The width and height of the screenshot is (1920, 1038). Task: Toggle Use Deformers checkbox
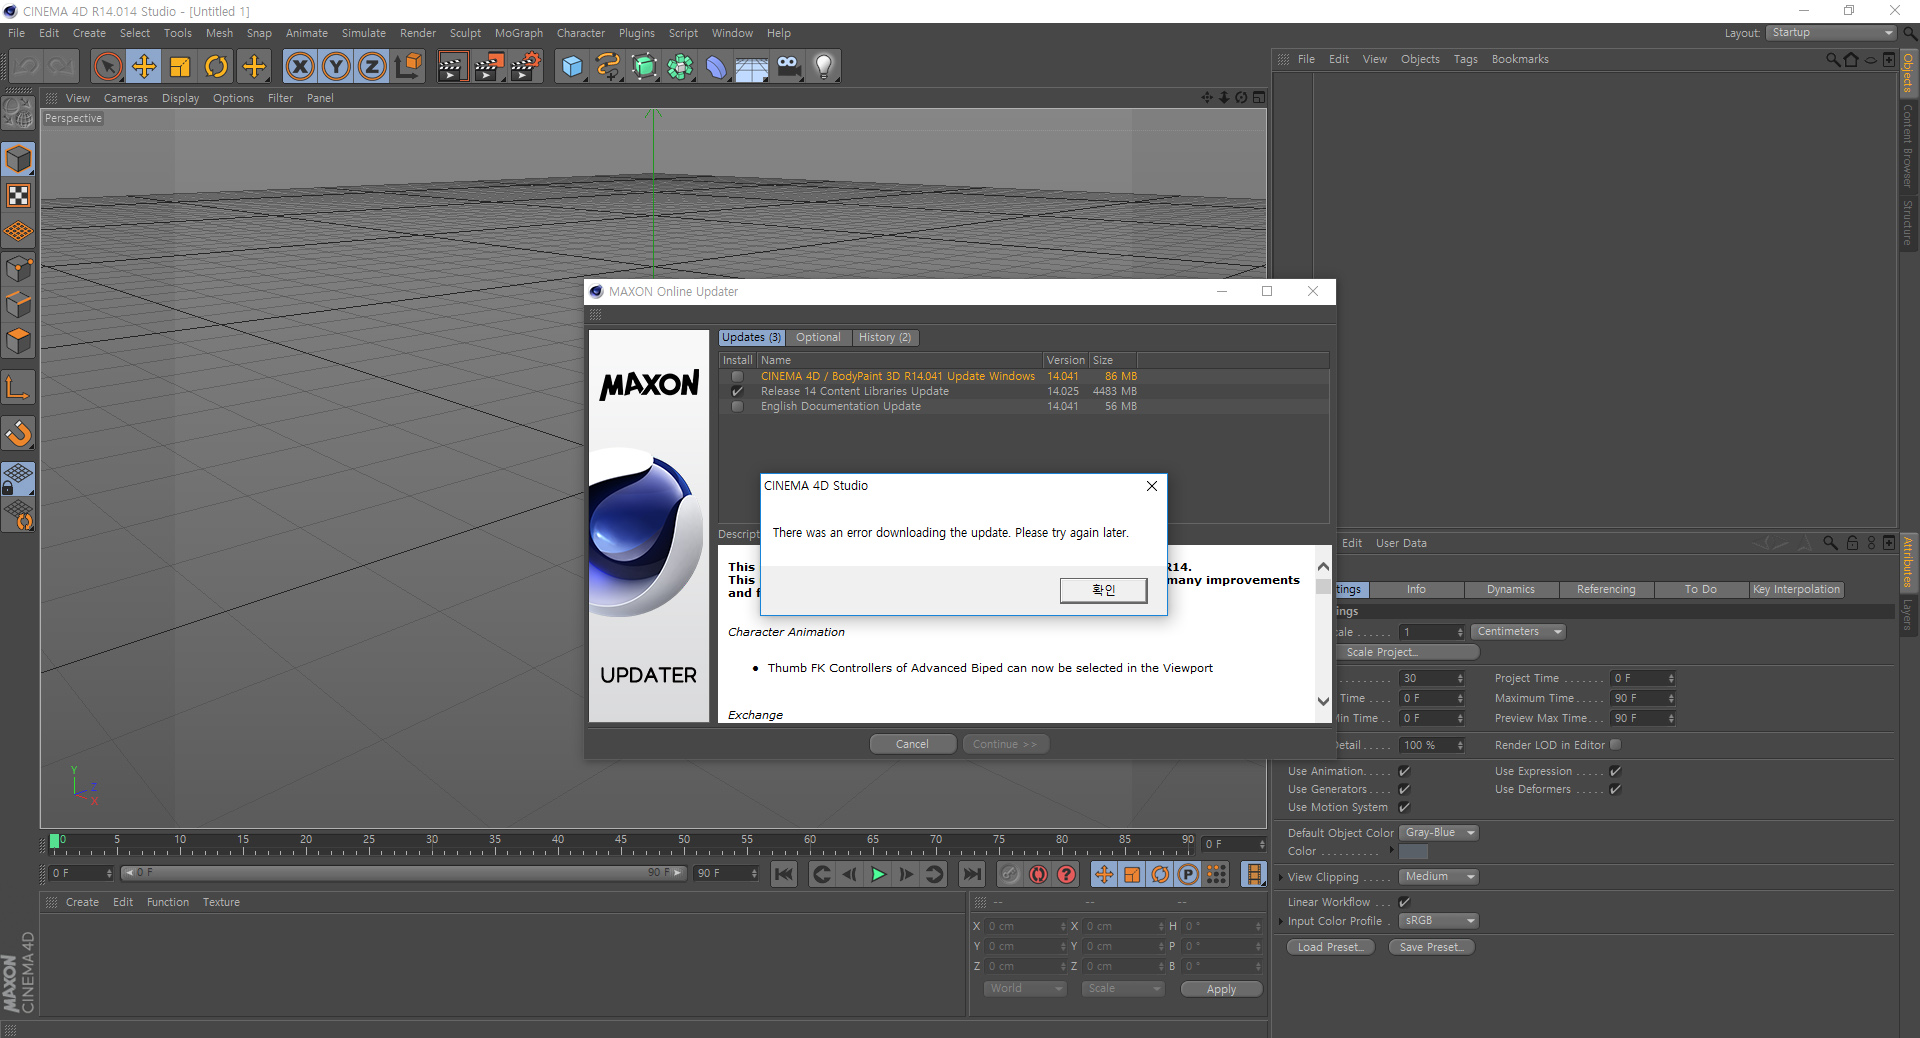pos(1615,789)
